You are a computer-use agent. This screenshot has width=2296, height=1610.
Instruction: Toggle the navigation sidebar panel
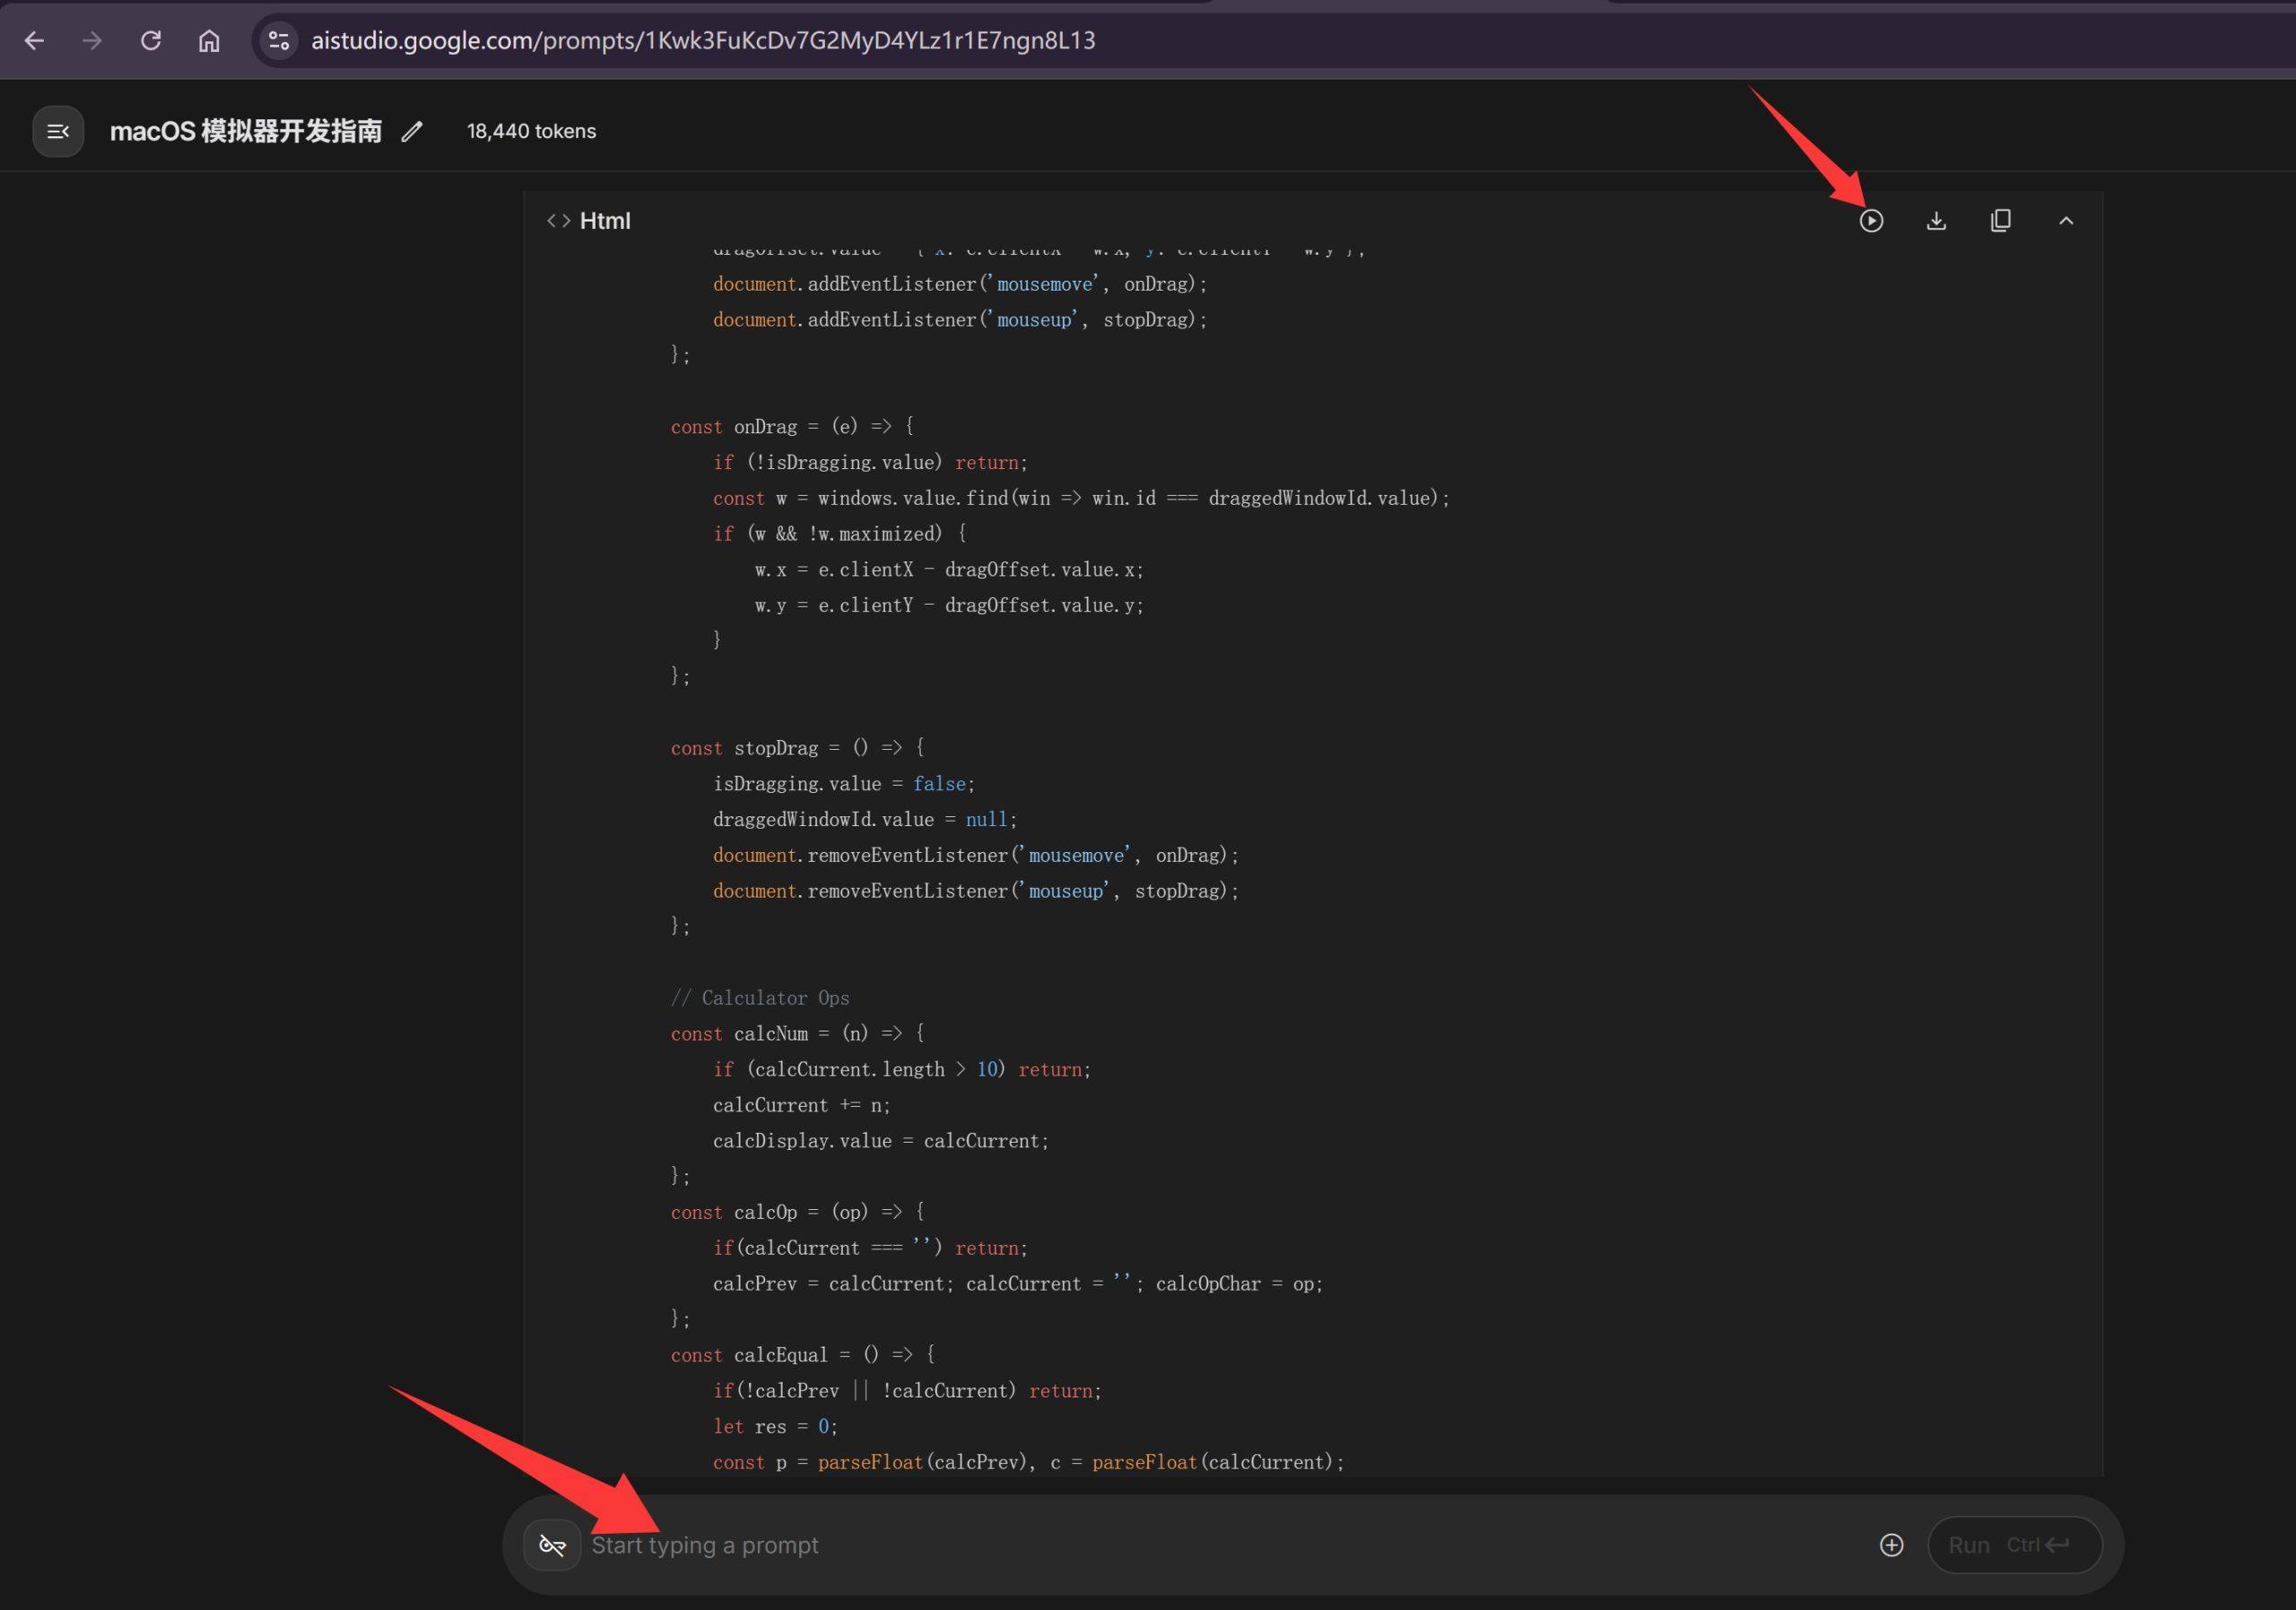pyautogui.click(x=58, y=131)
